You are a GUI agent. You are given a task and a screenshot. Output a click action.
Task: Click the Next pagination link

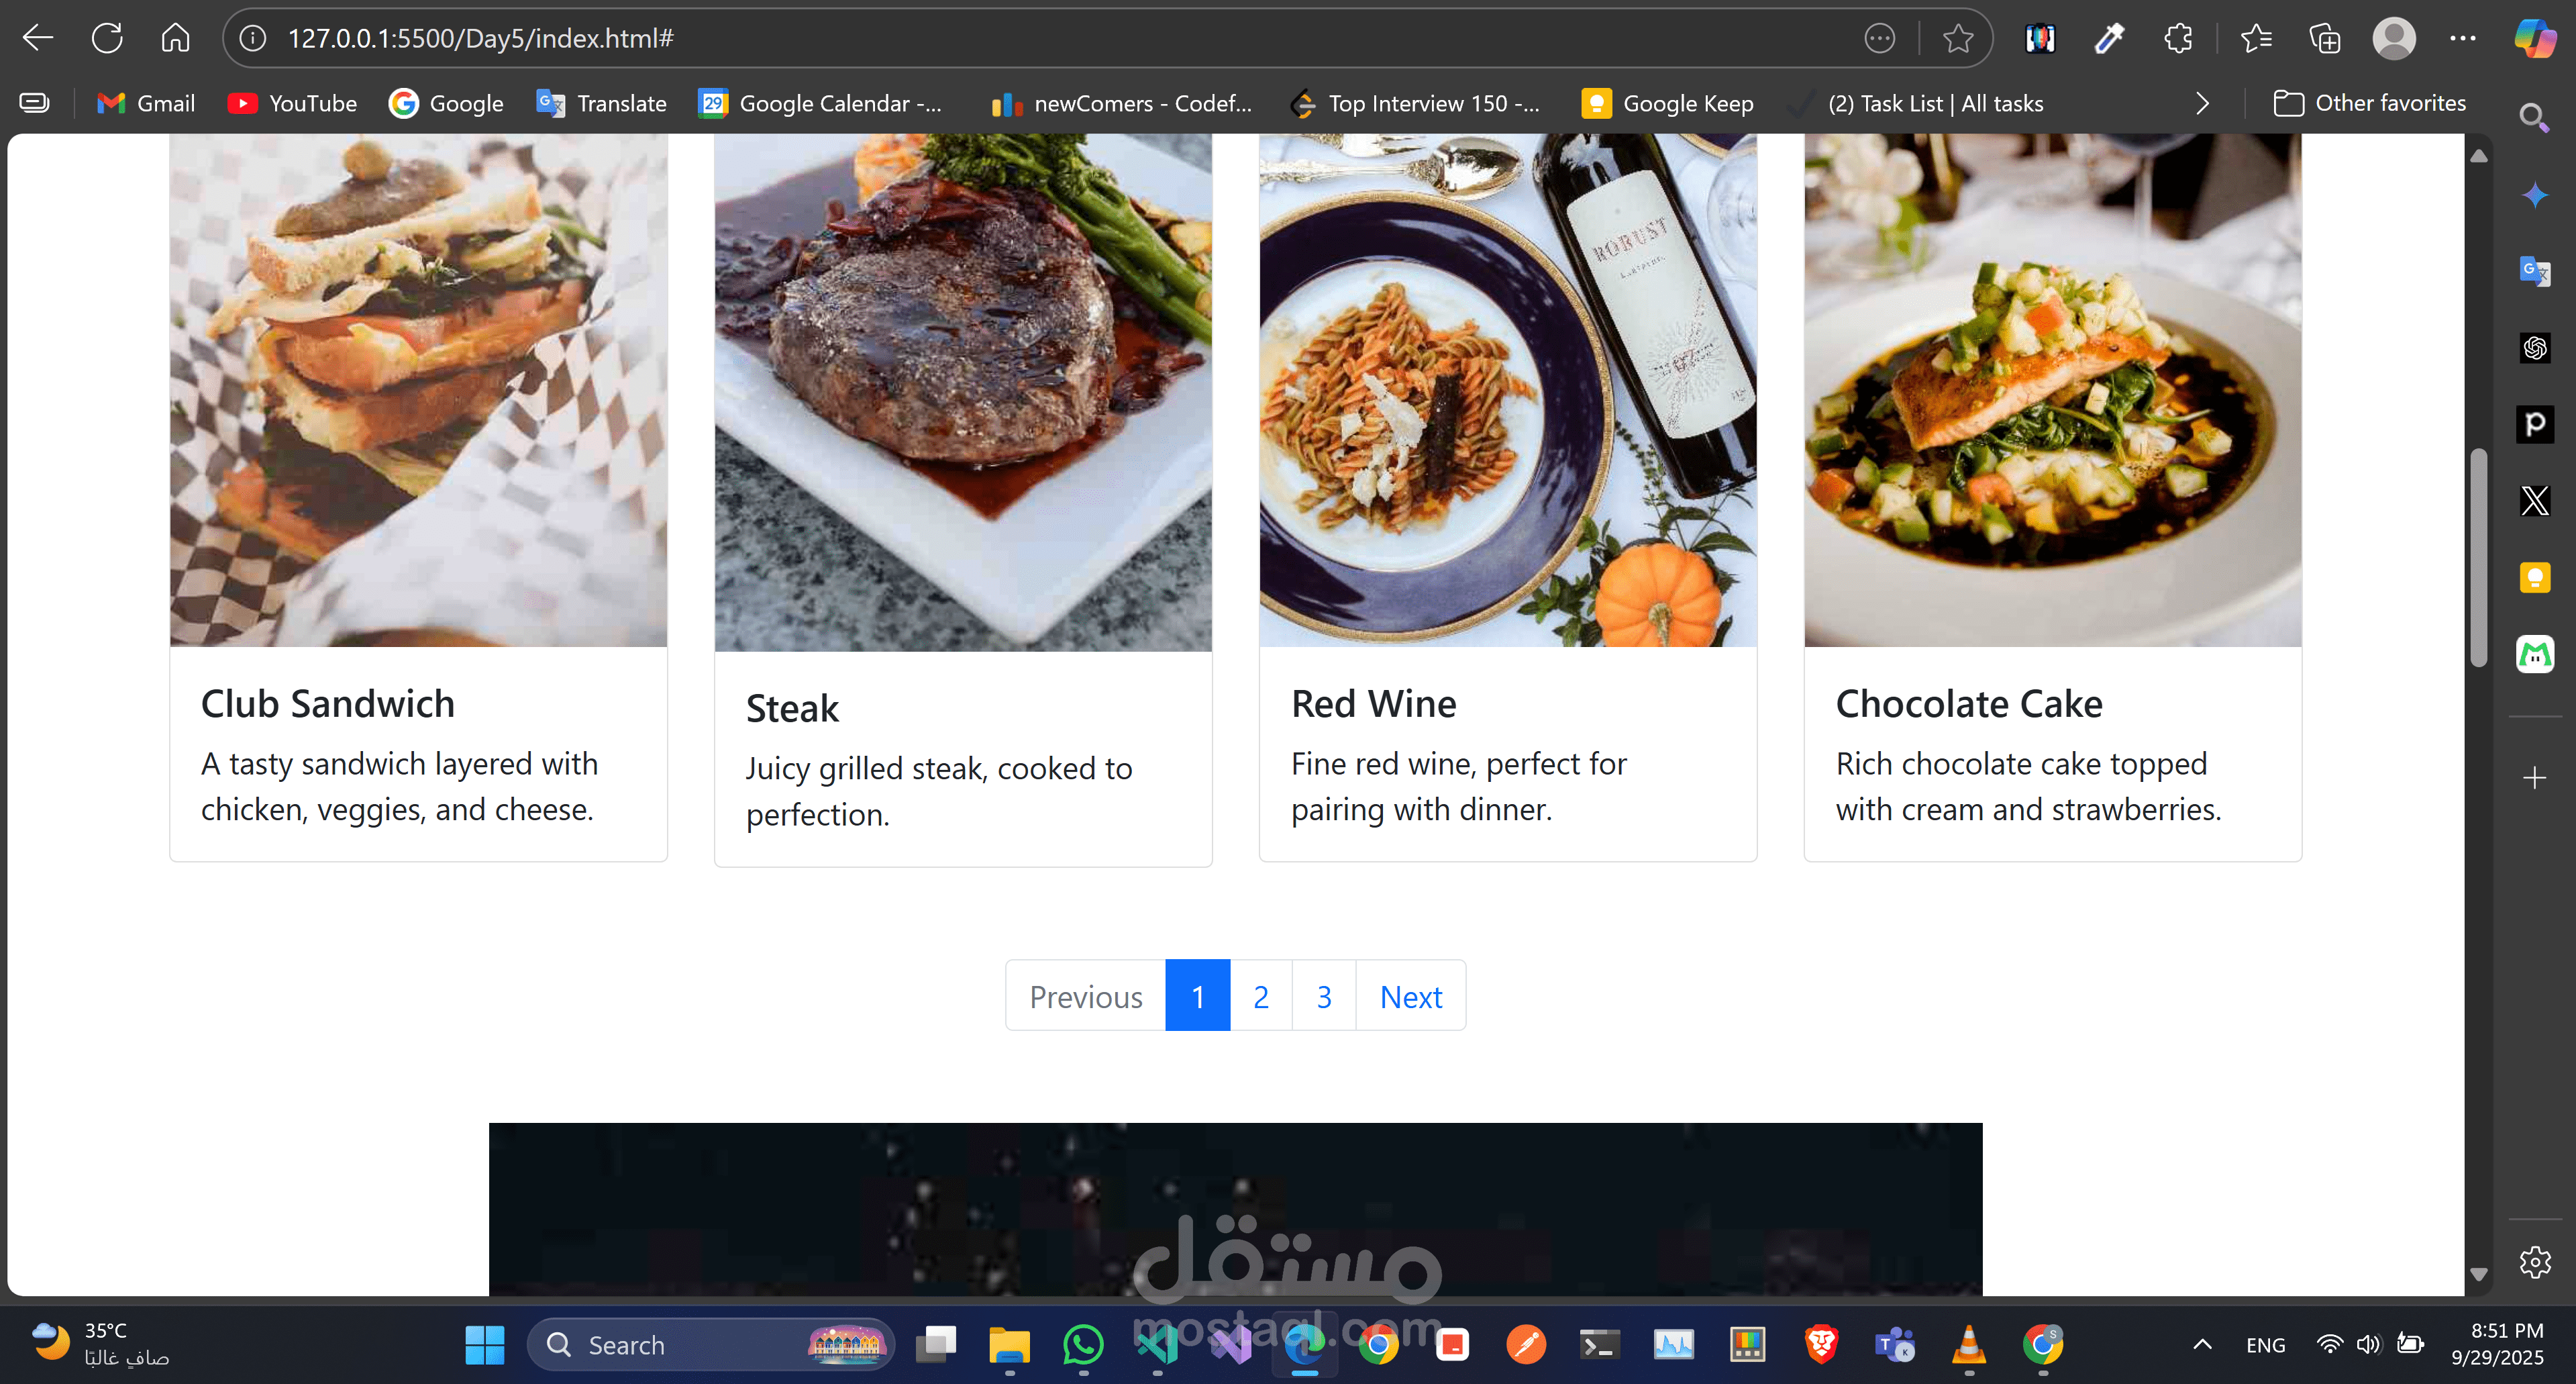[x=1410, y=996]
